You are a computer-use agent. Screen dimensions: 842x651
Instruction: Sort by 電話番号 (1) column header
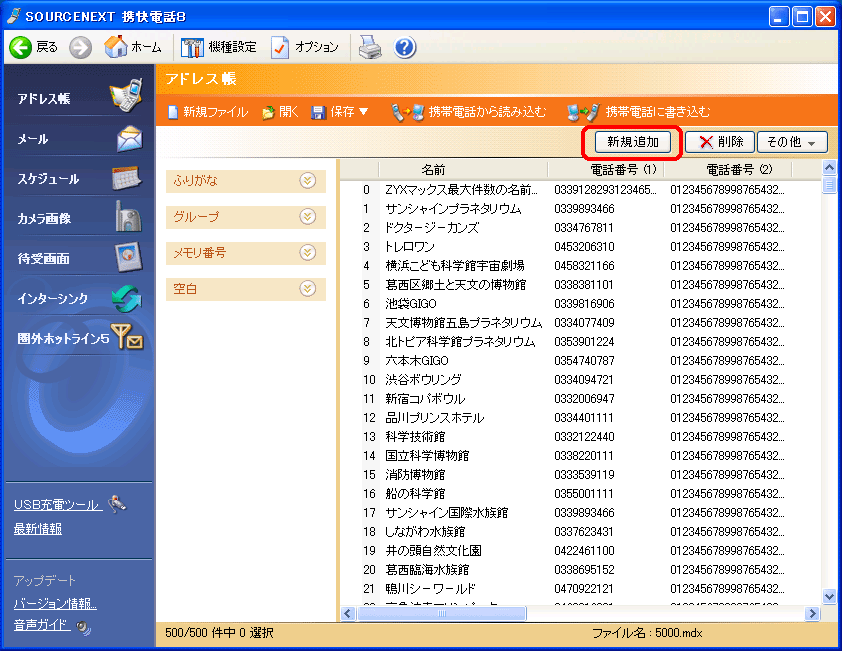[x=606, y=170]
